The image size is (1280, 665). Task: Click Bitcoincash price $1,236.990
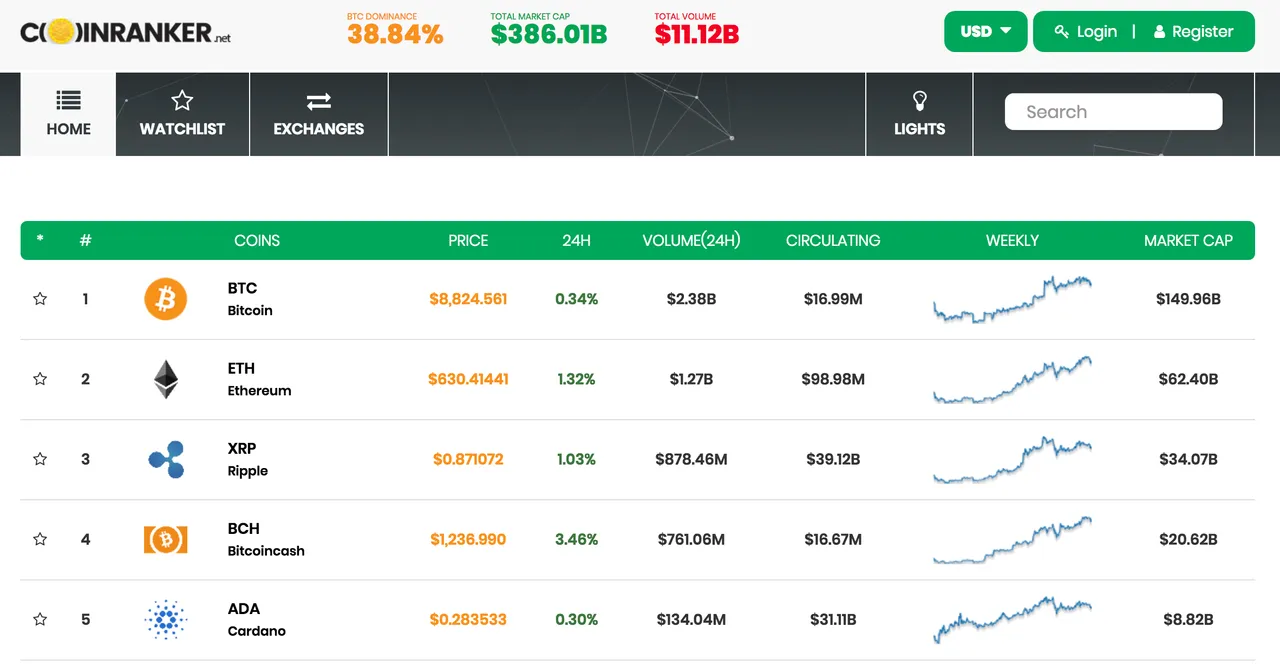[x=468, y=539]
